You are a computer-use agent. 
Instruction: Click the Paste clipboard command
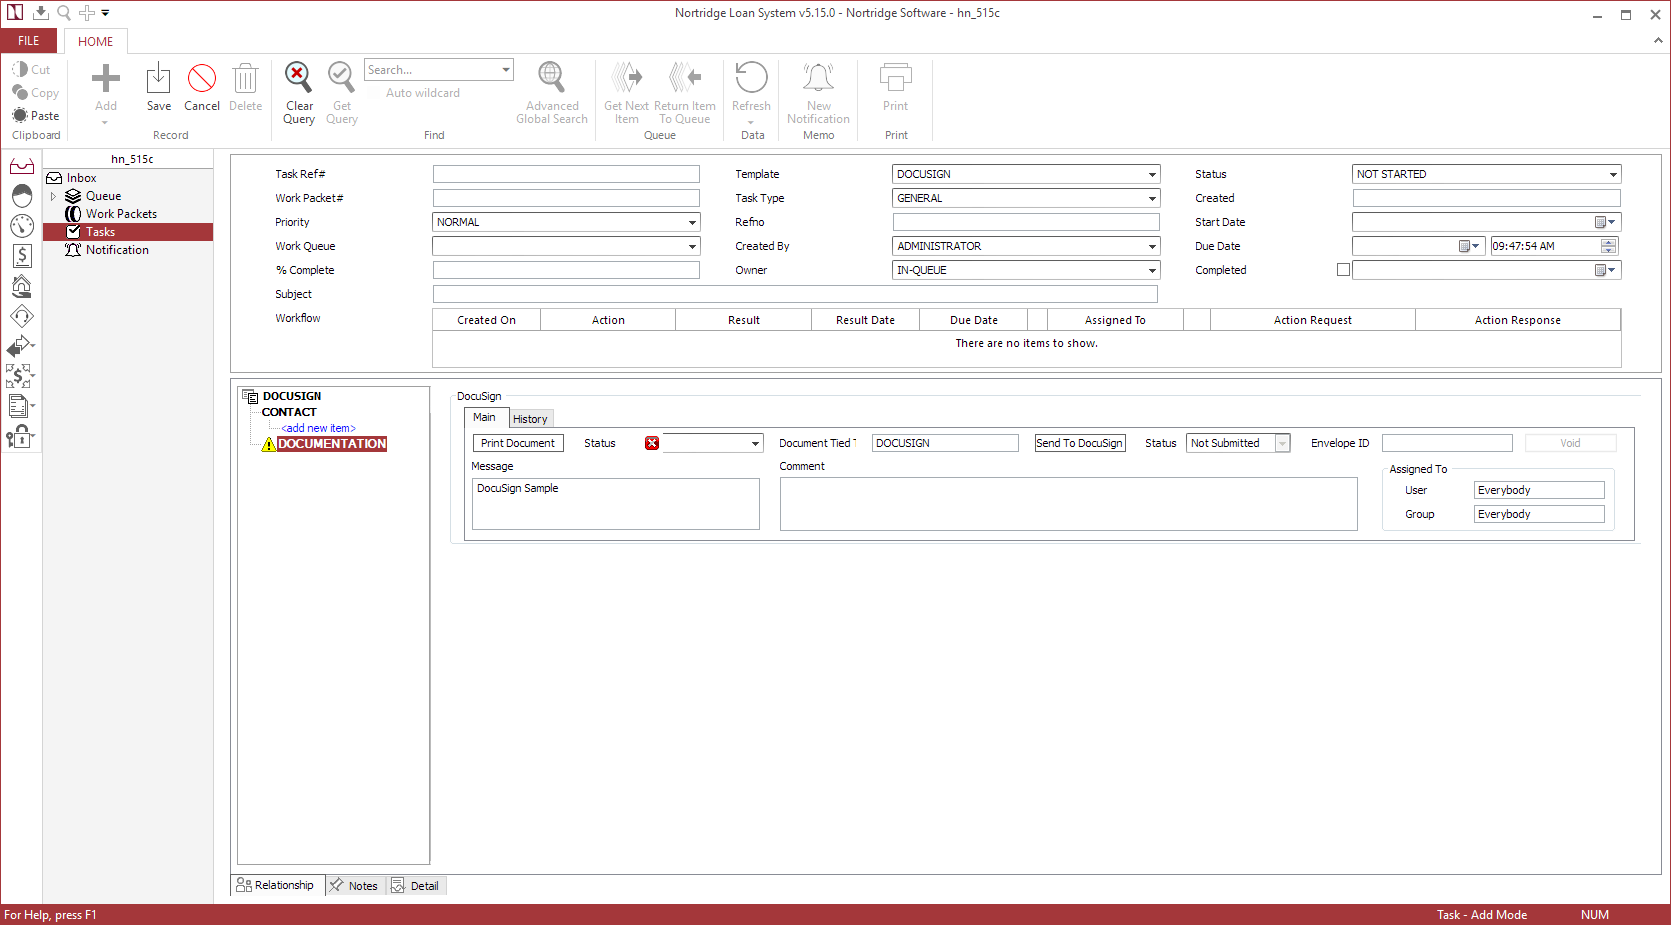tap(35, 116)
